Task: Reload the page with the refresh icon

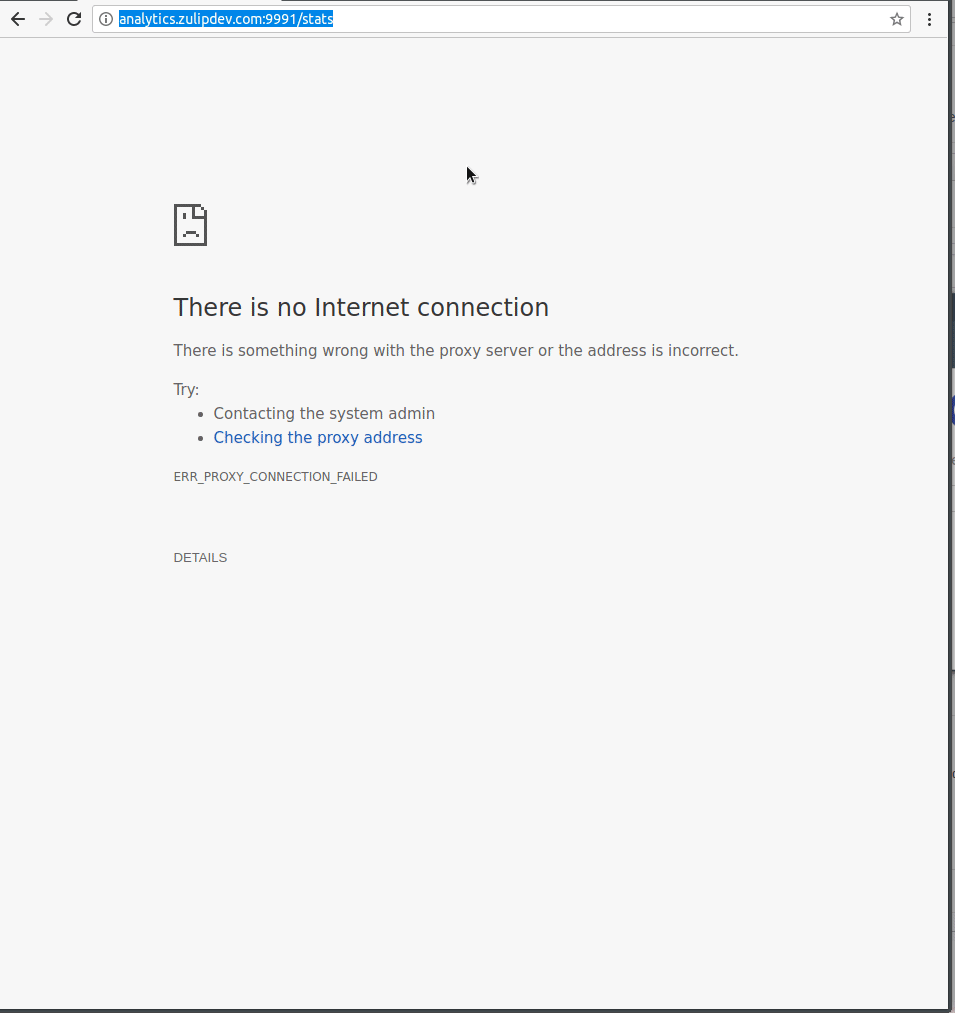Action: pos(74,19)
